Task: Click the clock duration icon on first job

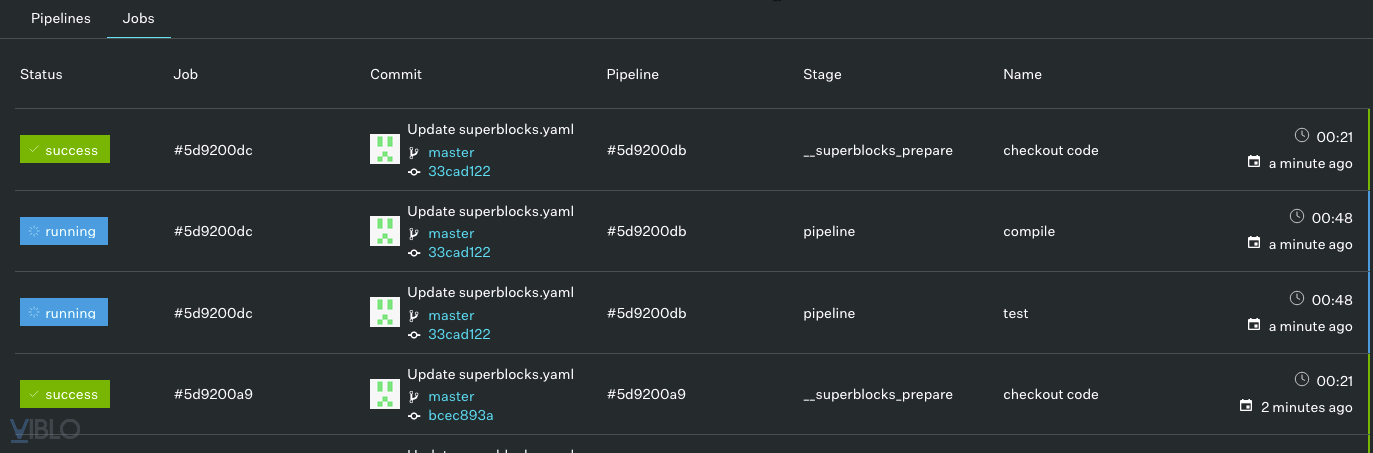Action: (1301, 135)
